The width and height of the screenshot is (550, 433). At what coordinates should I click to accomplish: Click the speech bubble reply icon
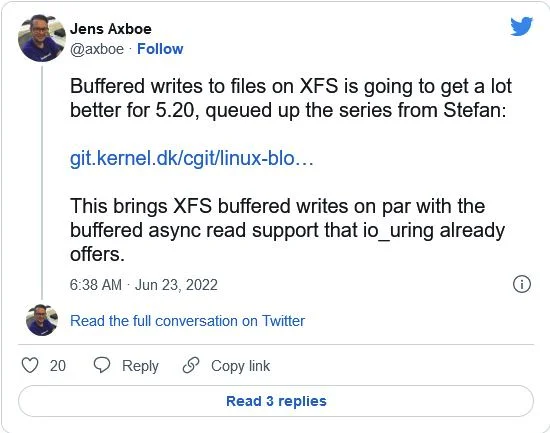coord(102,365)
